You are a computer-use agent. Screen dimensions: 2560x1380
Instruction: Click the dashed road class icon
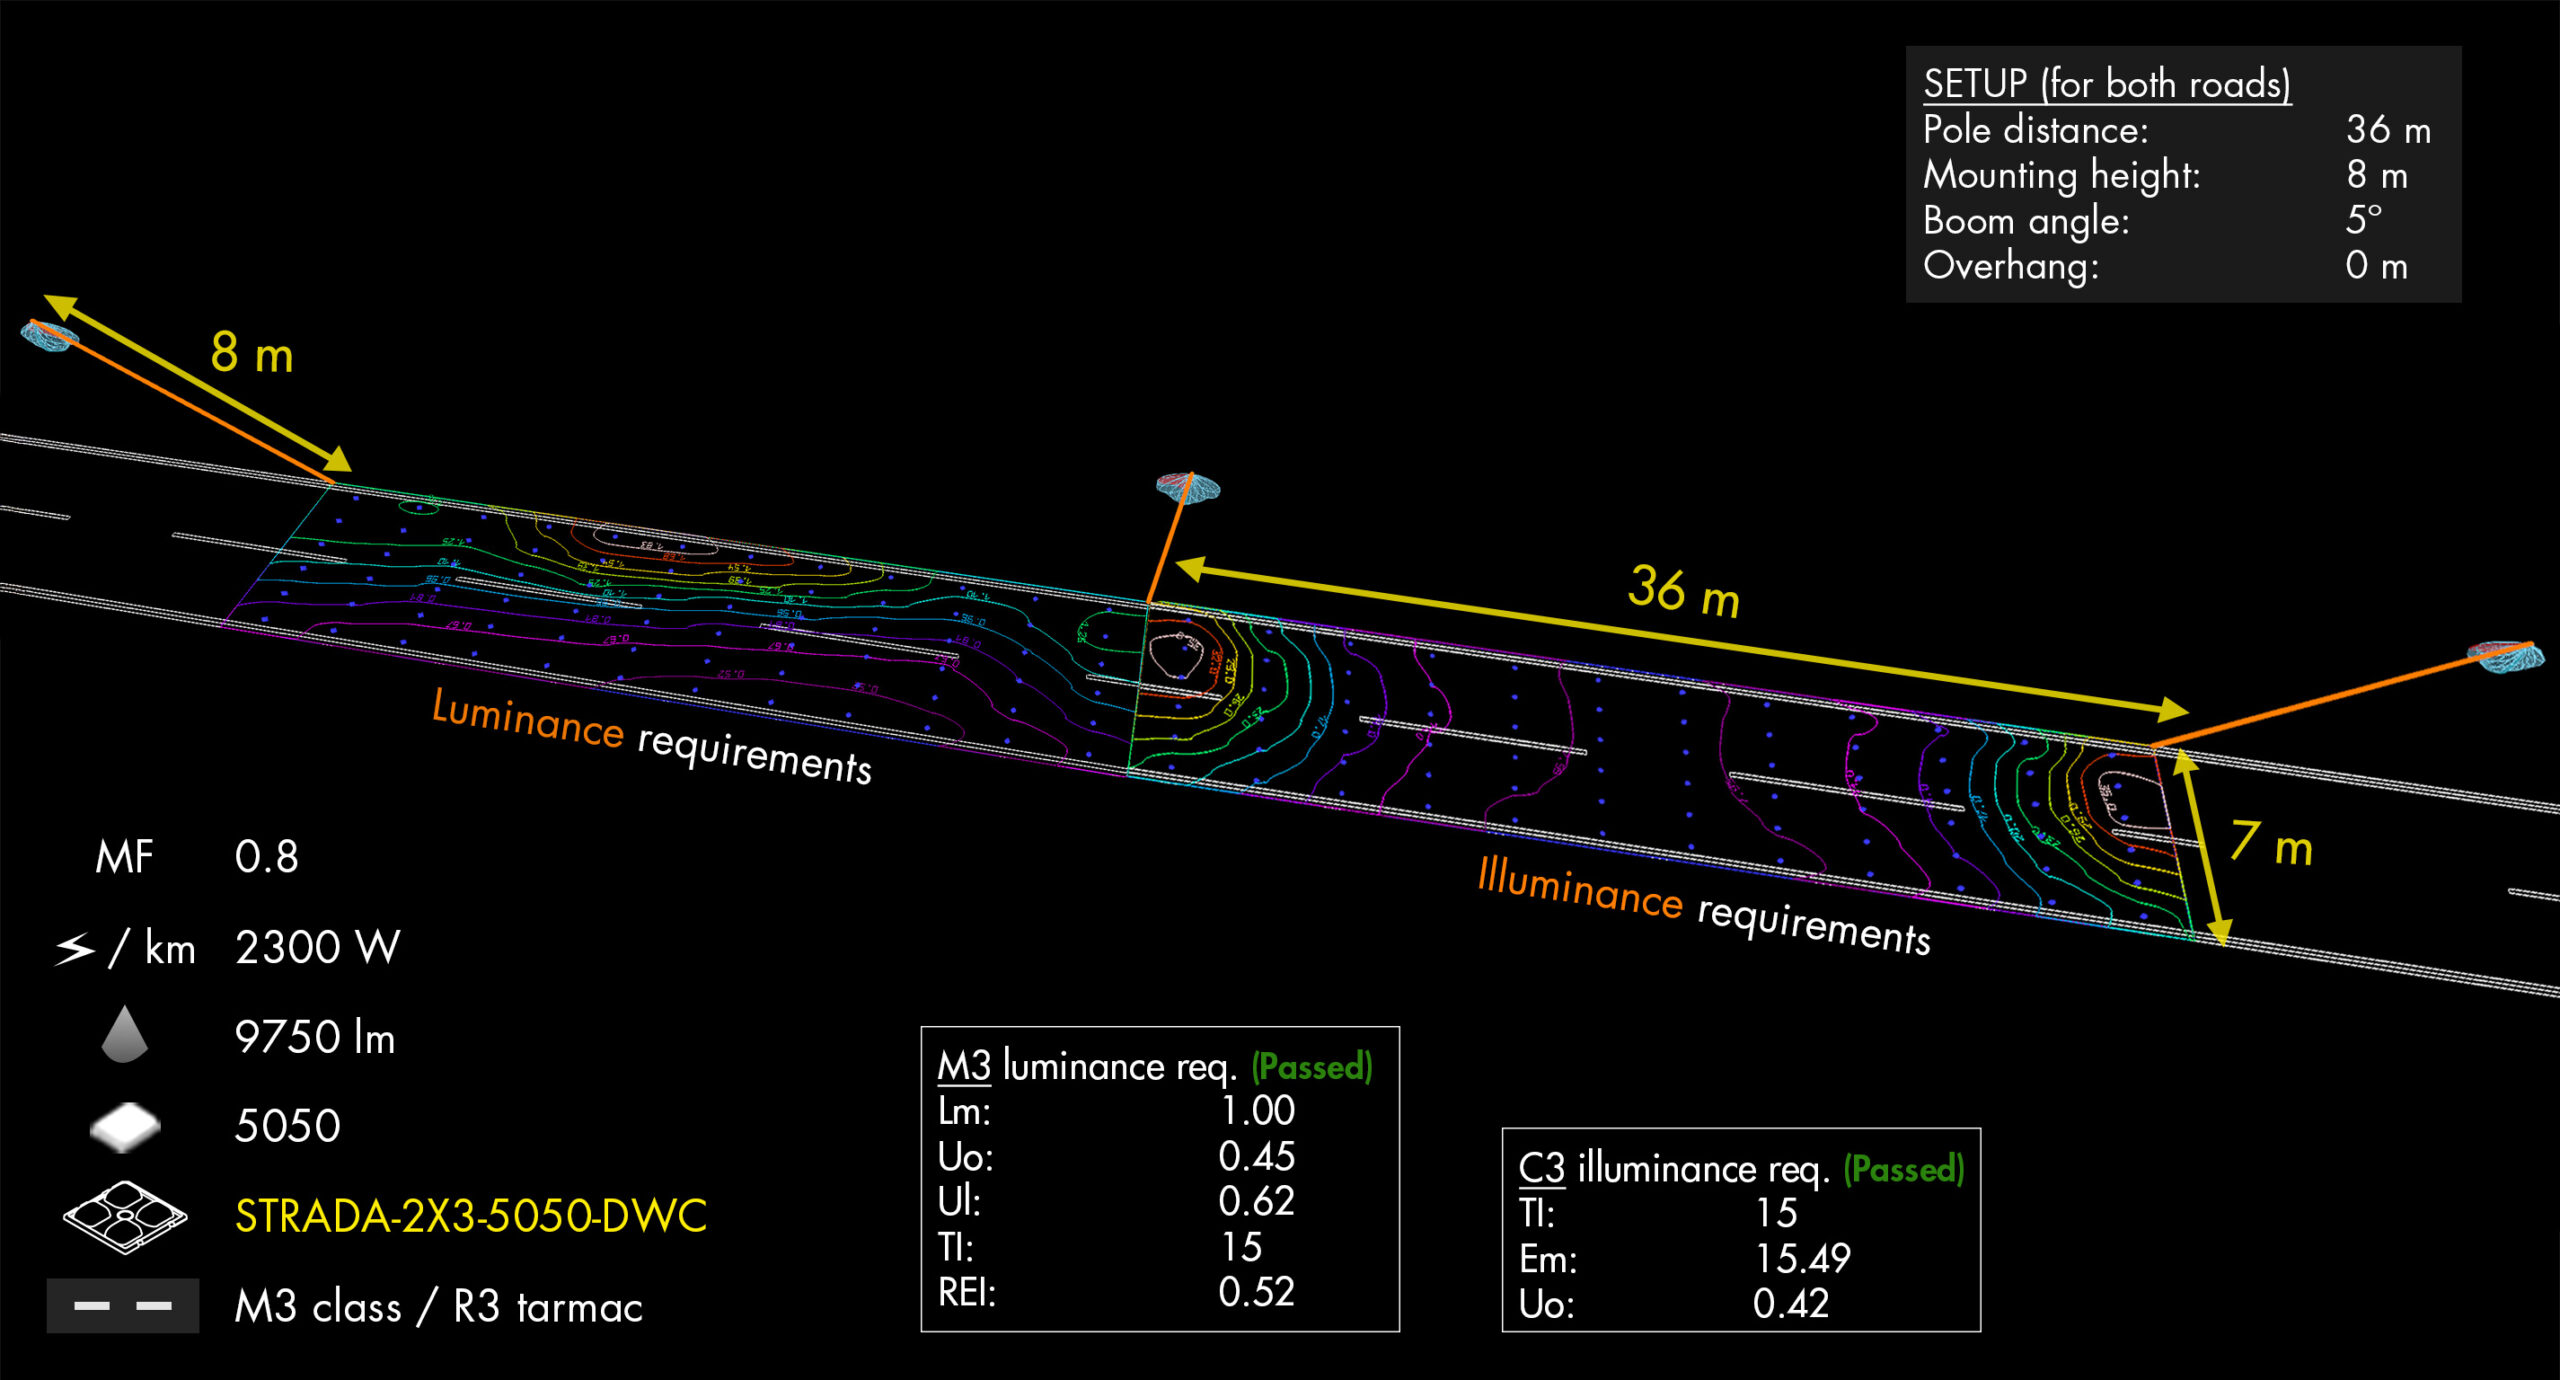[122, 1305]
